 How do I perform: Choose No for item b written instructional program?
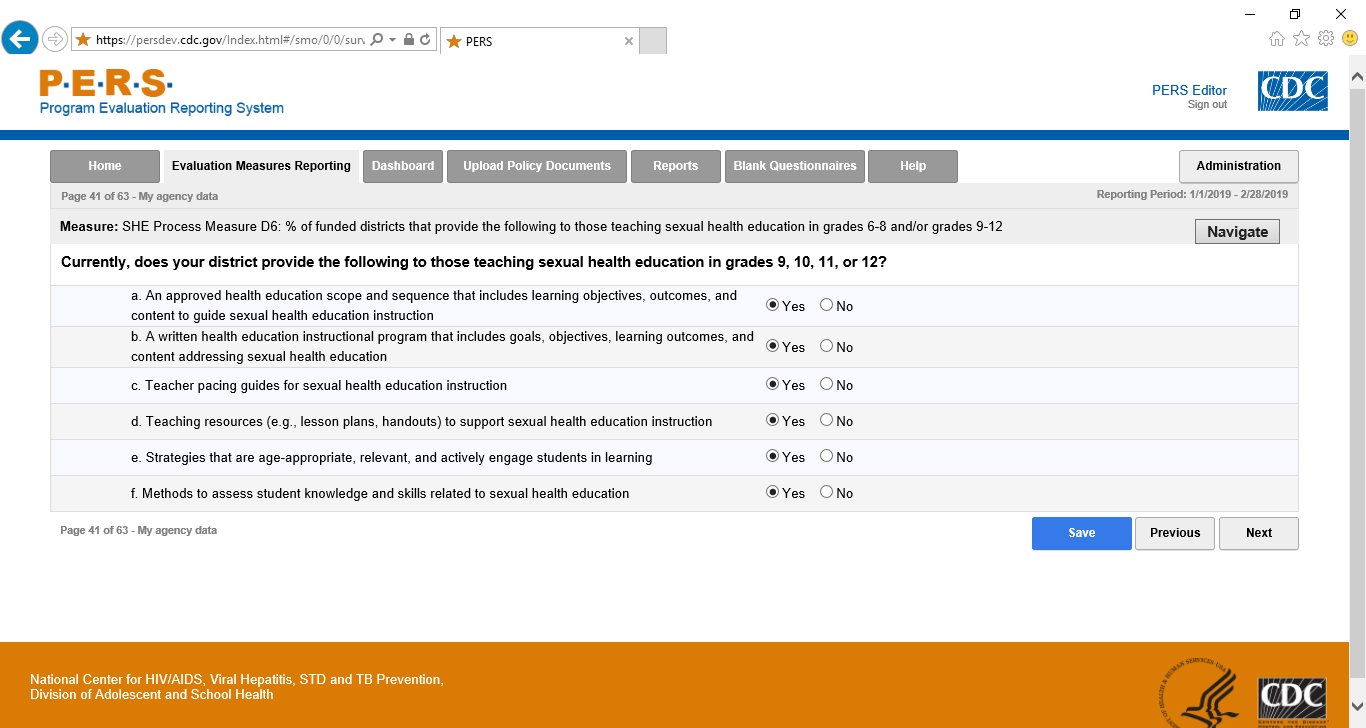(x=826, y=346)
